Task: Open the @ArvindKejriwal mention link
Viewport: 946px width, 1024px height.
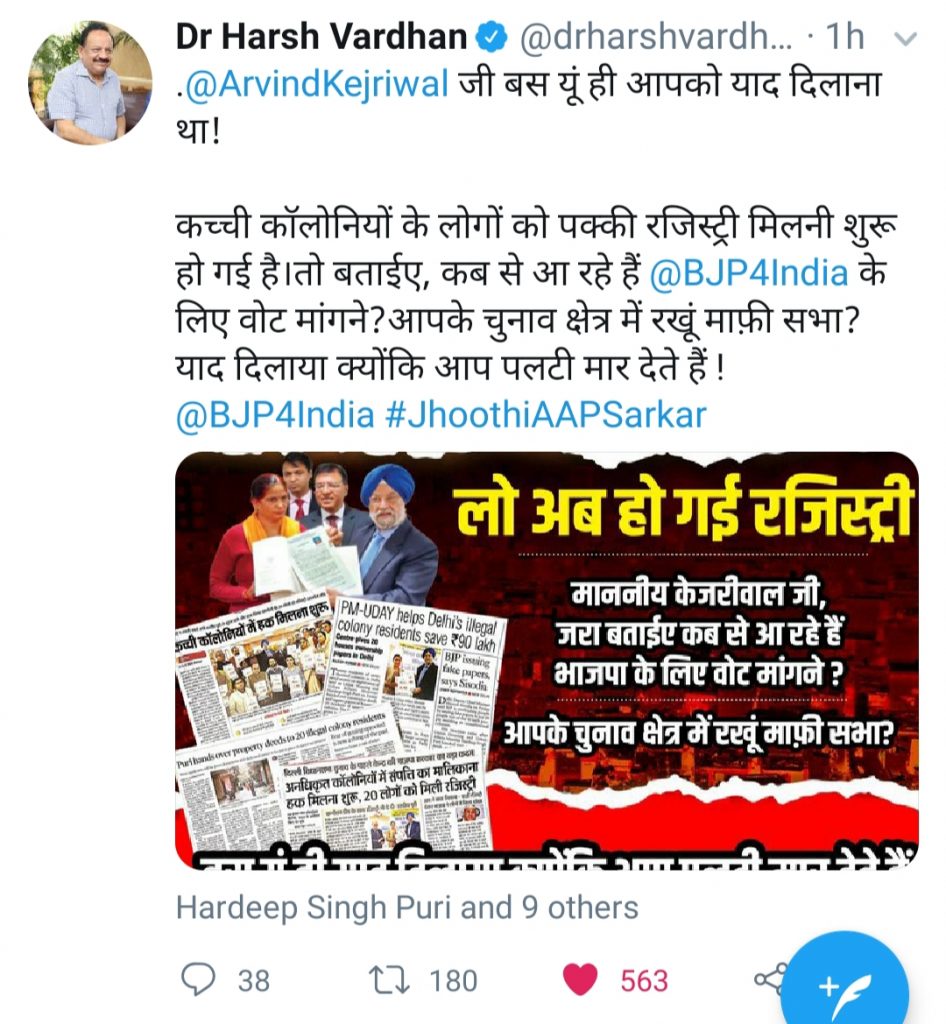Action: (317, 86)
